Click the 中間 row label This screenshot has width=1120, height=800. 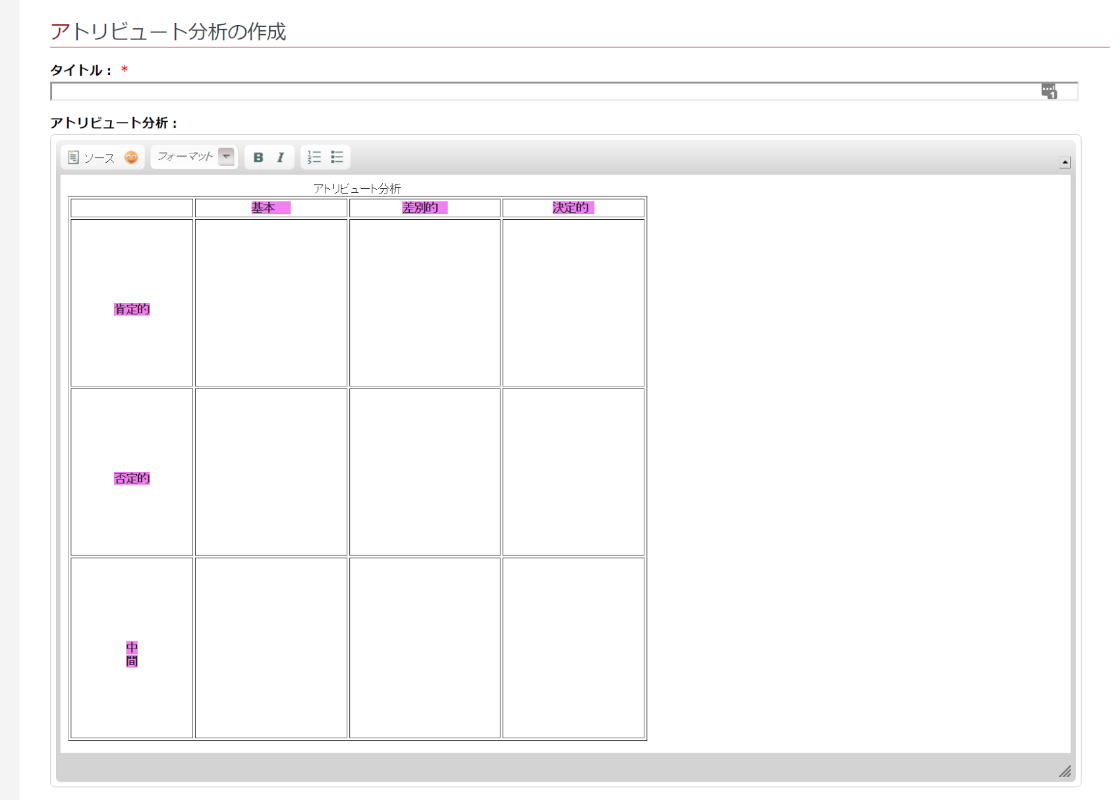(x=132, y=654)
